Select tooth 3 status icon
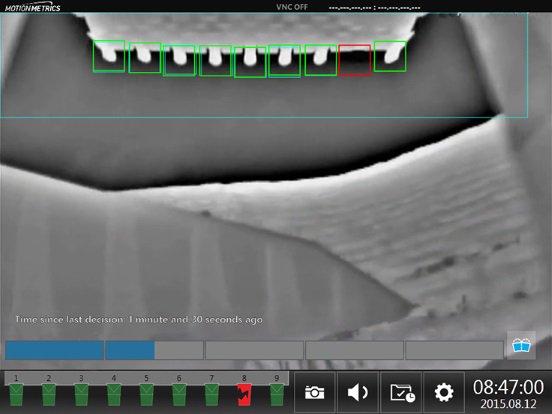This screenshot has height=414, width=552. pyautogui.click(x=81, y=395)
